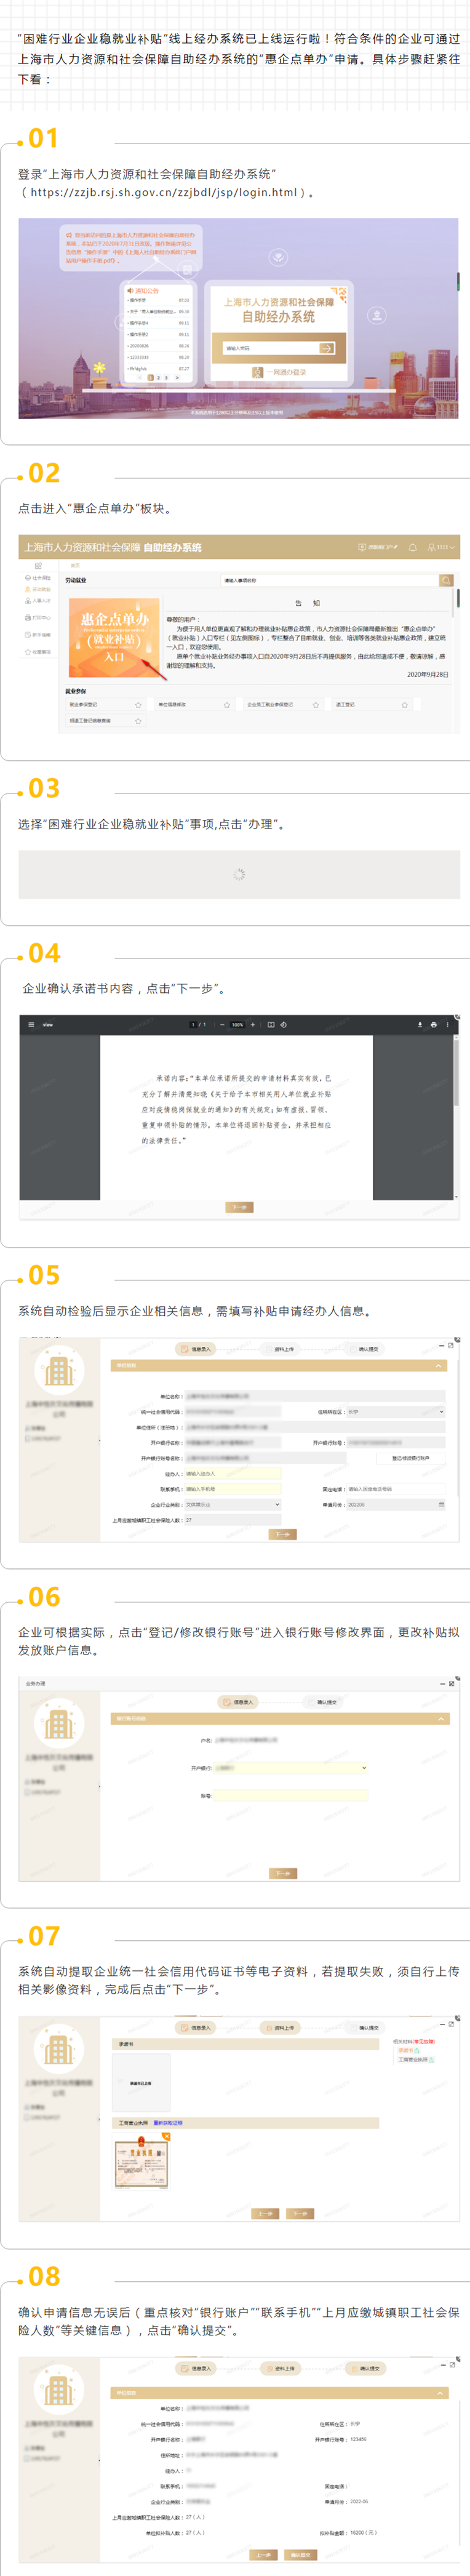Click the round user icon right of login box
Viewport: 470px width, 2576px height.
(377, 315)
